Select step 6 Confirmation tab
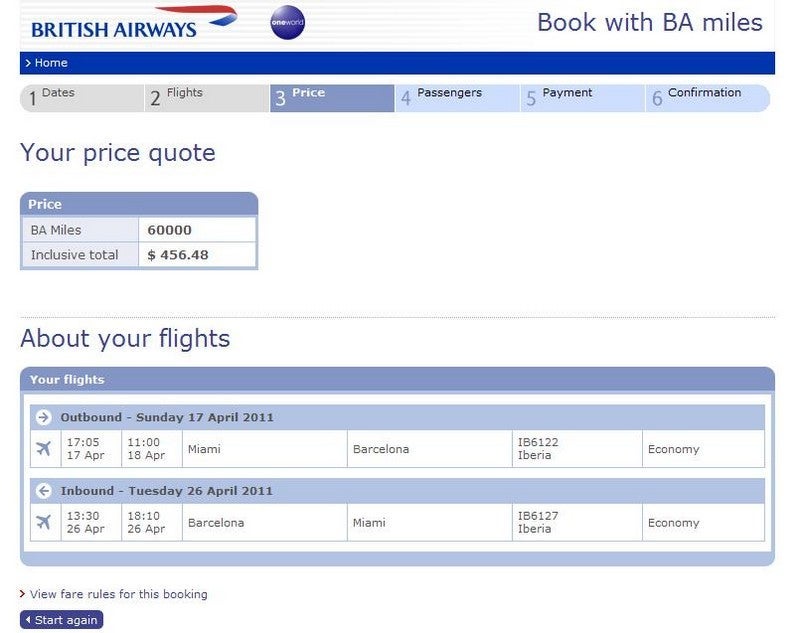The height and width of the screenshot is (633, 800). (708, 98)
